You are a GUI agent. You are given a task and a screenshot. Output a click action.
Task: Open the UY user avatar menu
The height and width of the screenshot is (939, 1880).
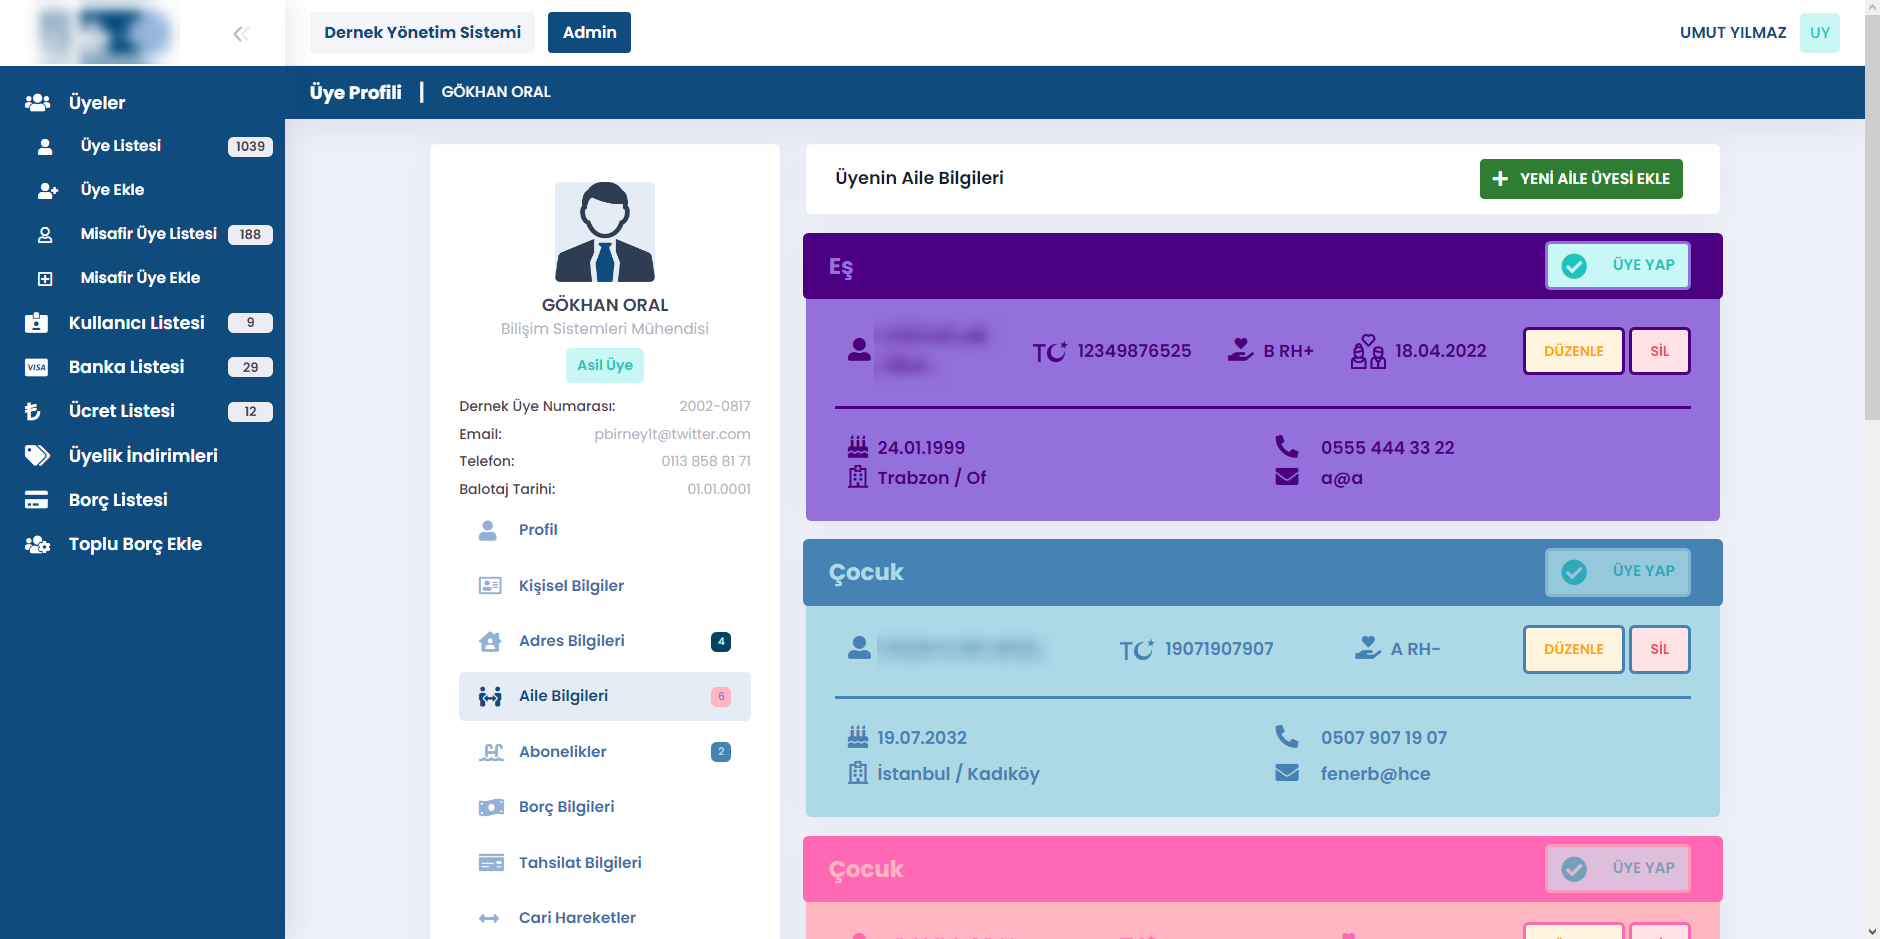click(x=1819, y=33)
